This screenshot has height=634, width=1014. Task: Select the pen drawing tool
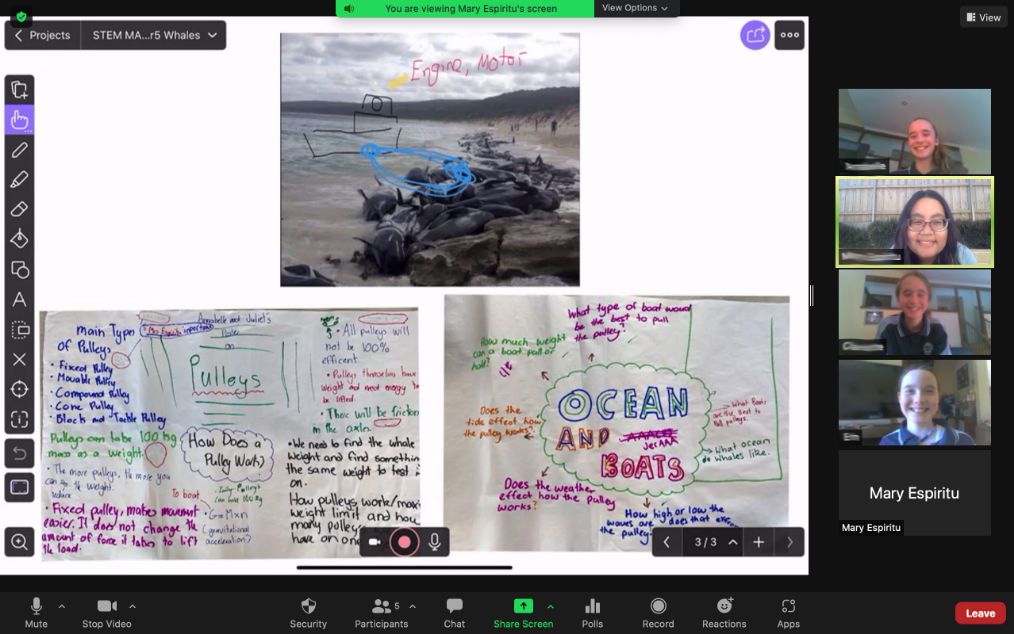19,150
